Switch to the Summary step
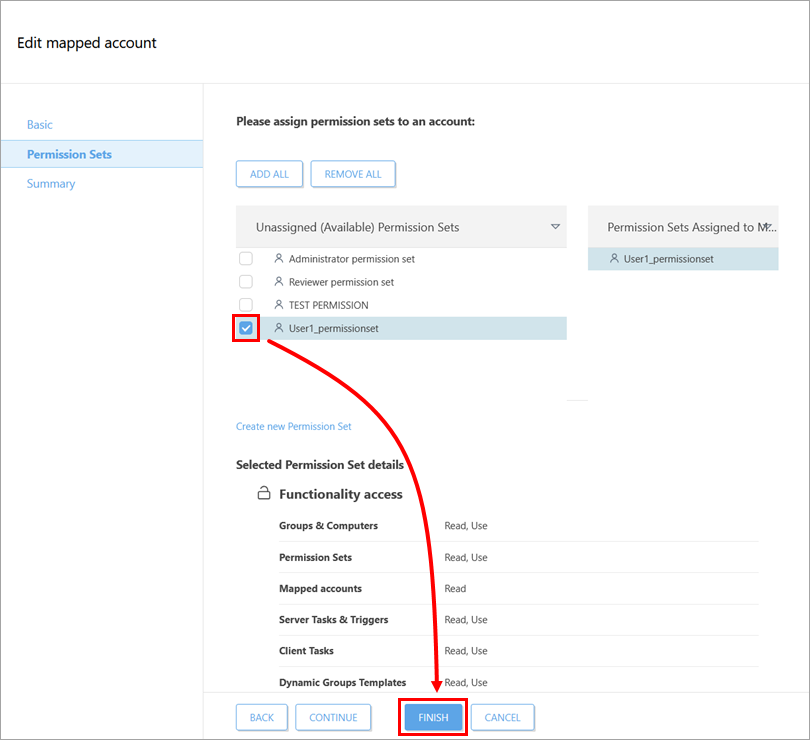The image size is (810, 740). click(51, 184)
